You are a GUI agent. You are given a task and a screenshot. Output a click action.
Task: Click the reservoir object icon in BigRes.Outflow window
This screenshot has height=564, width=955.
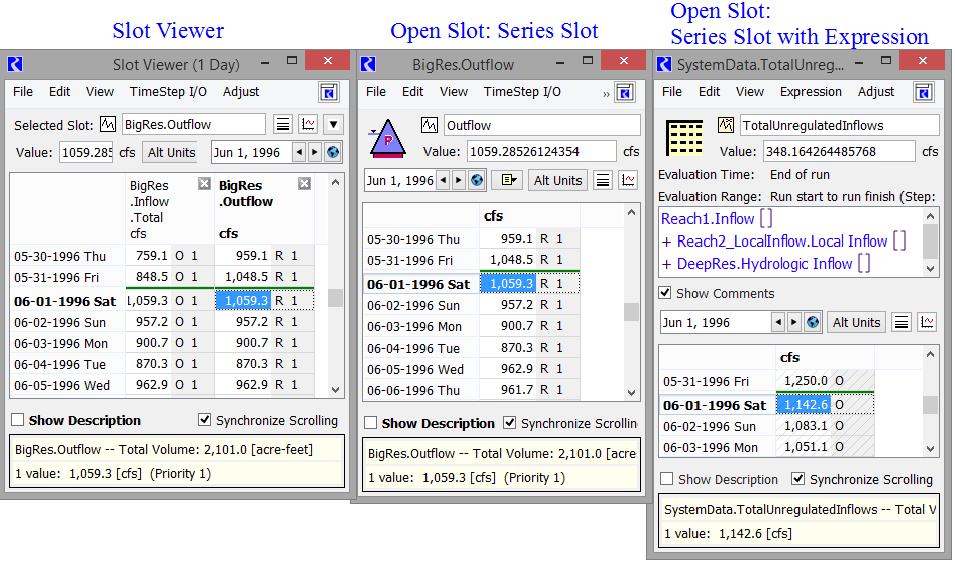385,140
